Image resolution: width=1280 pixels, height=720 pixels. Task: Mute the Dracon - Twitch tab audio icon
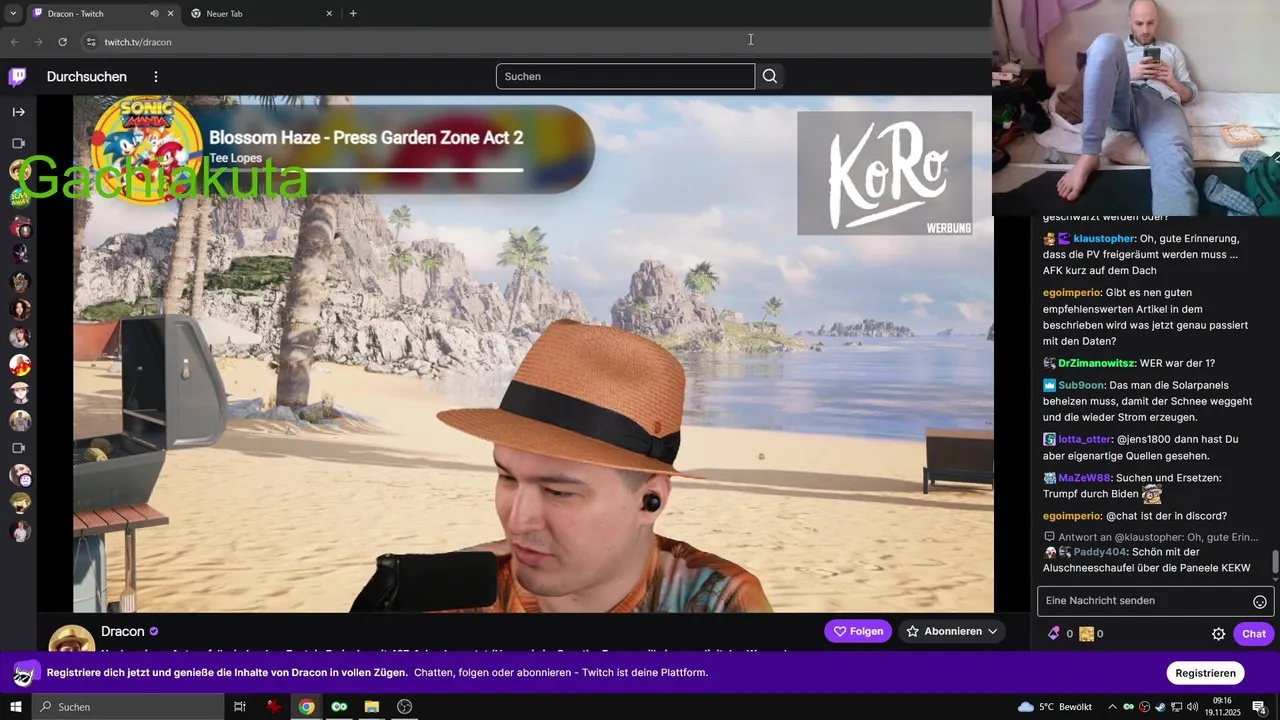[x=154, y=14]
